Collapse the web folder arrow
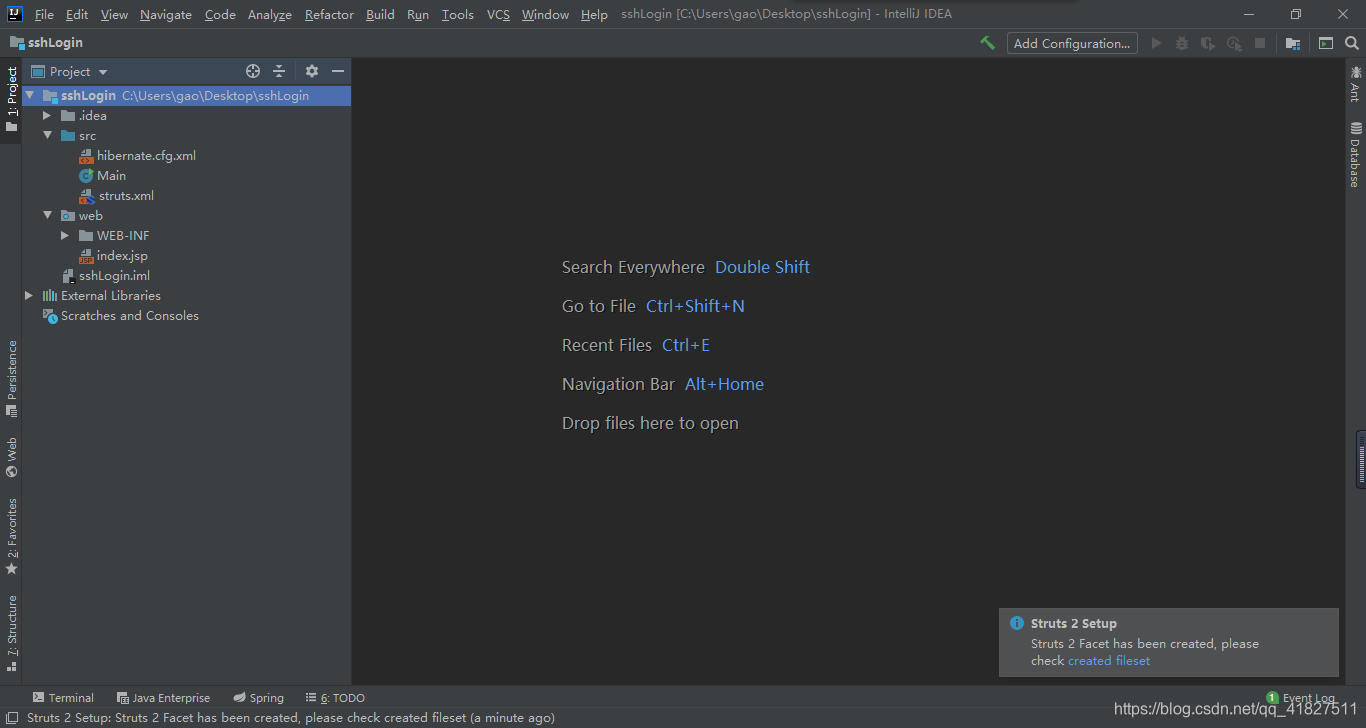 tap(47, 215)
